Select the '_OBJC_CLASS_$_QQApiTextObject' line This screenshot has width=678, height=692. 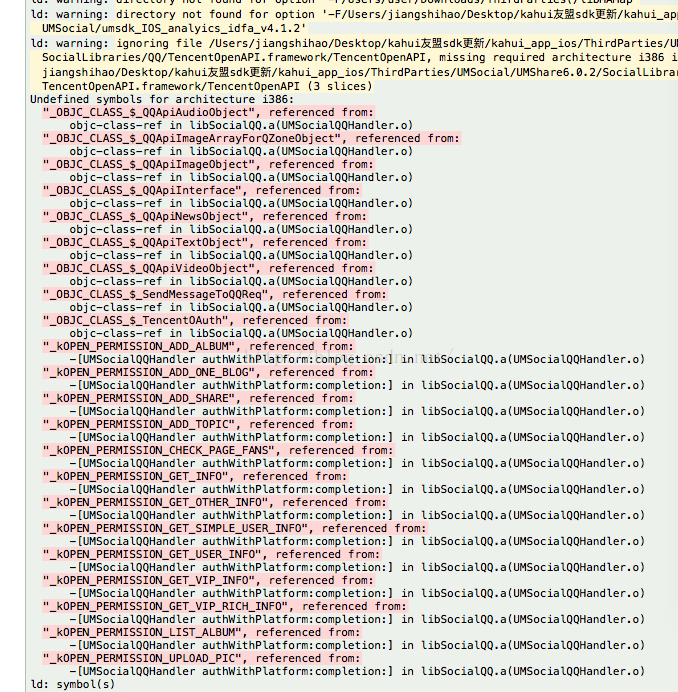coord(205,243)
